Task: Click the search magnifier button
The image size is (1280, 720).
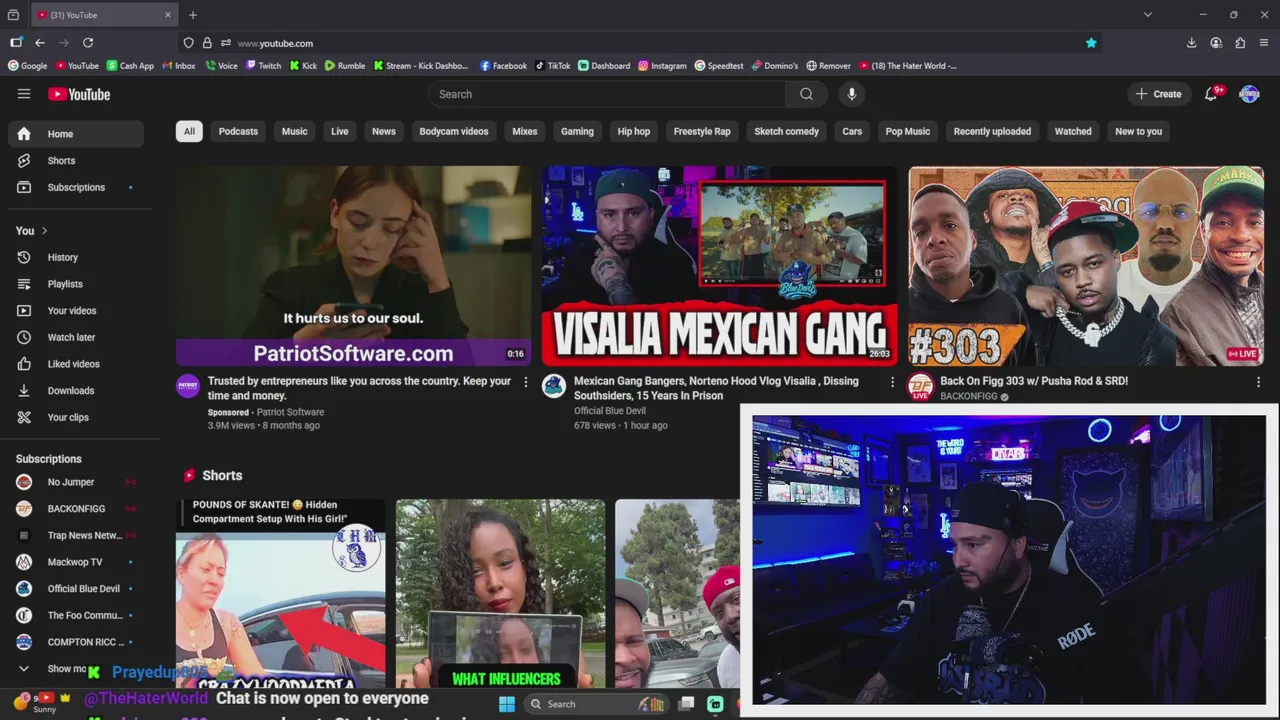Action: 806,94
